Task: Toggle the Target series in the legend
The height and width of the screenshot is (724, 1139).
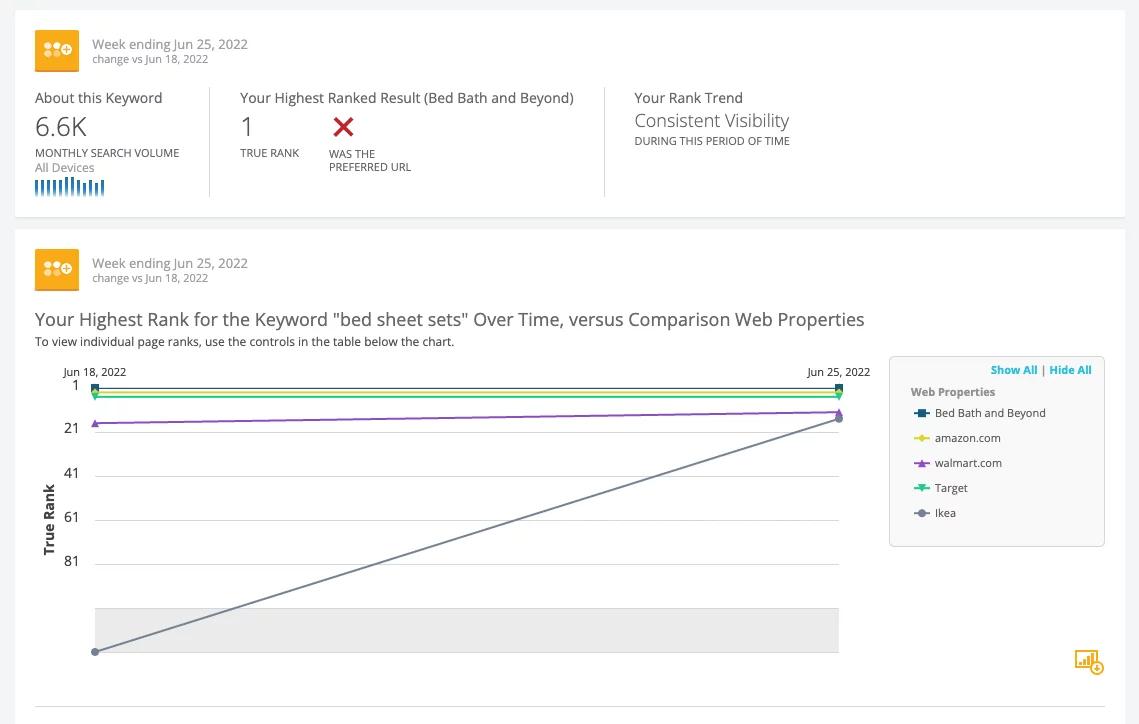Action: 950,488
